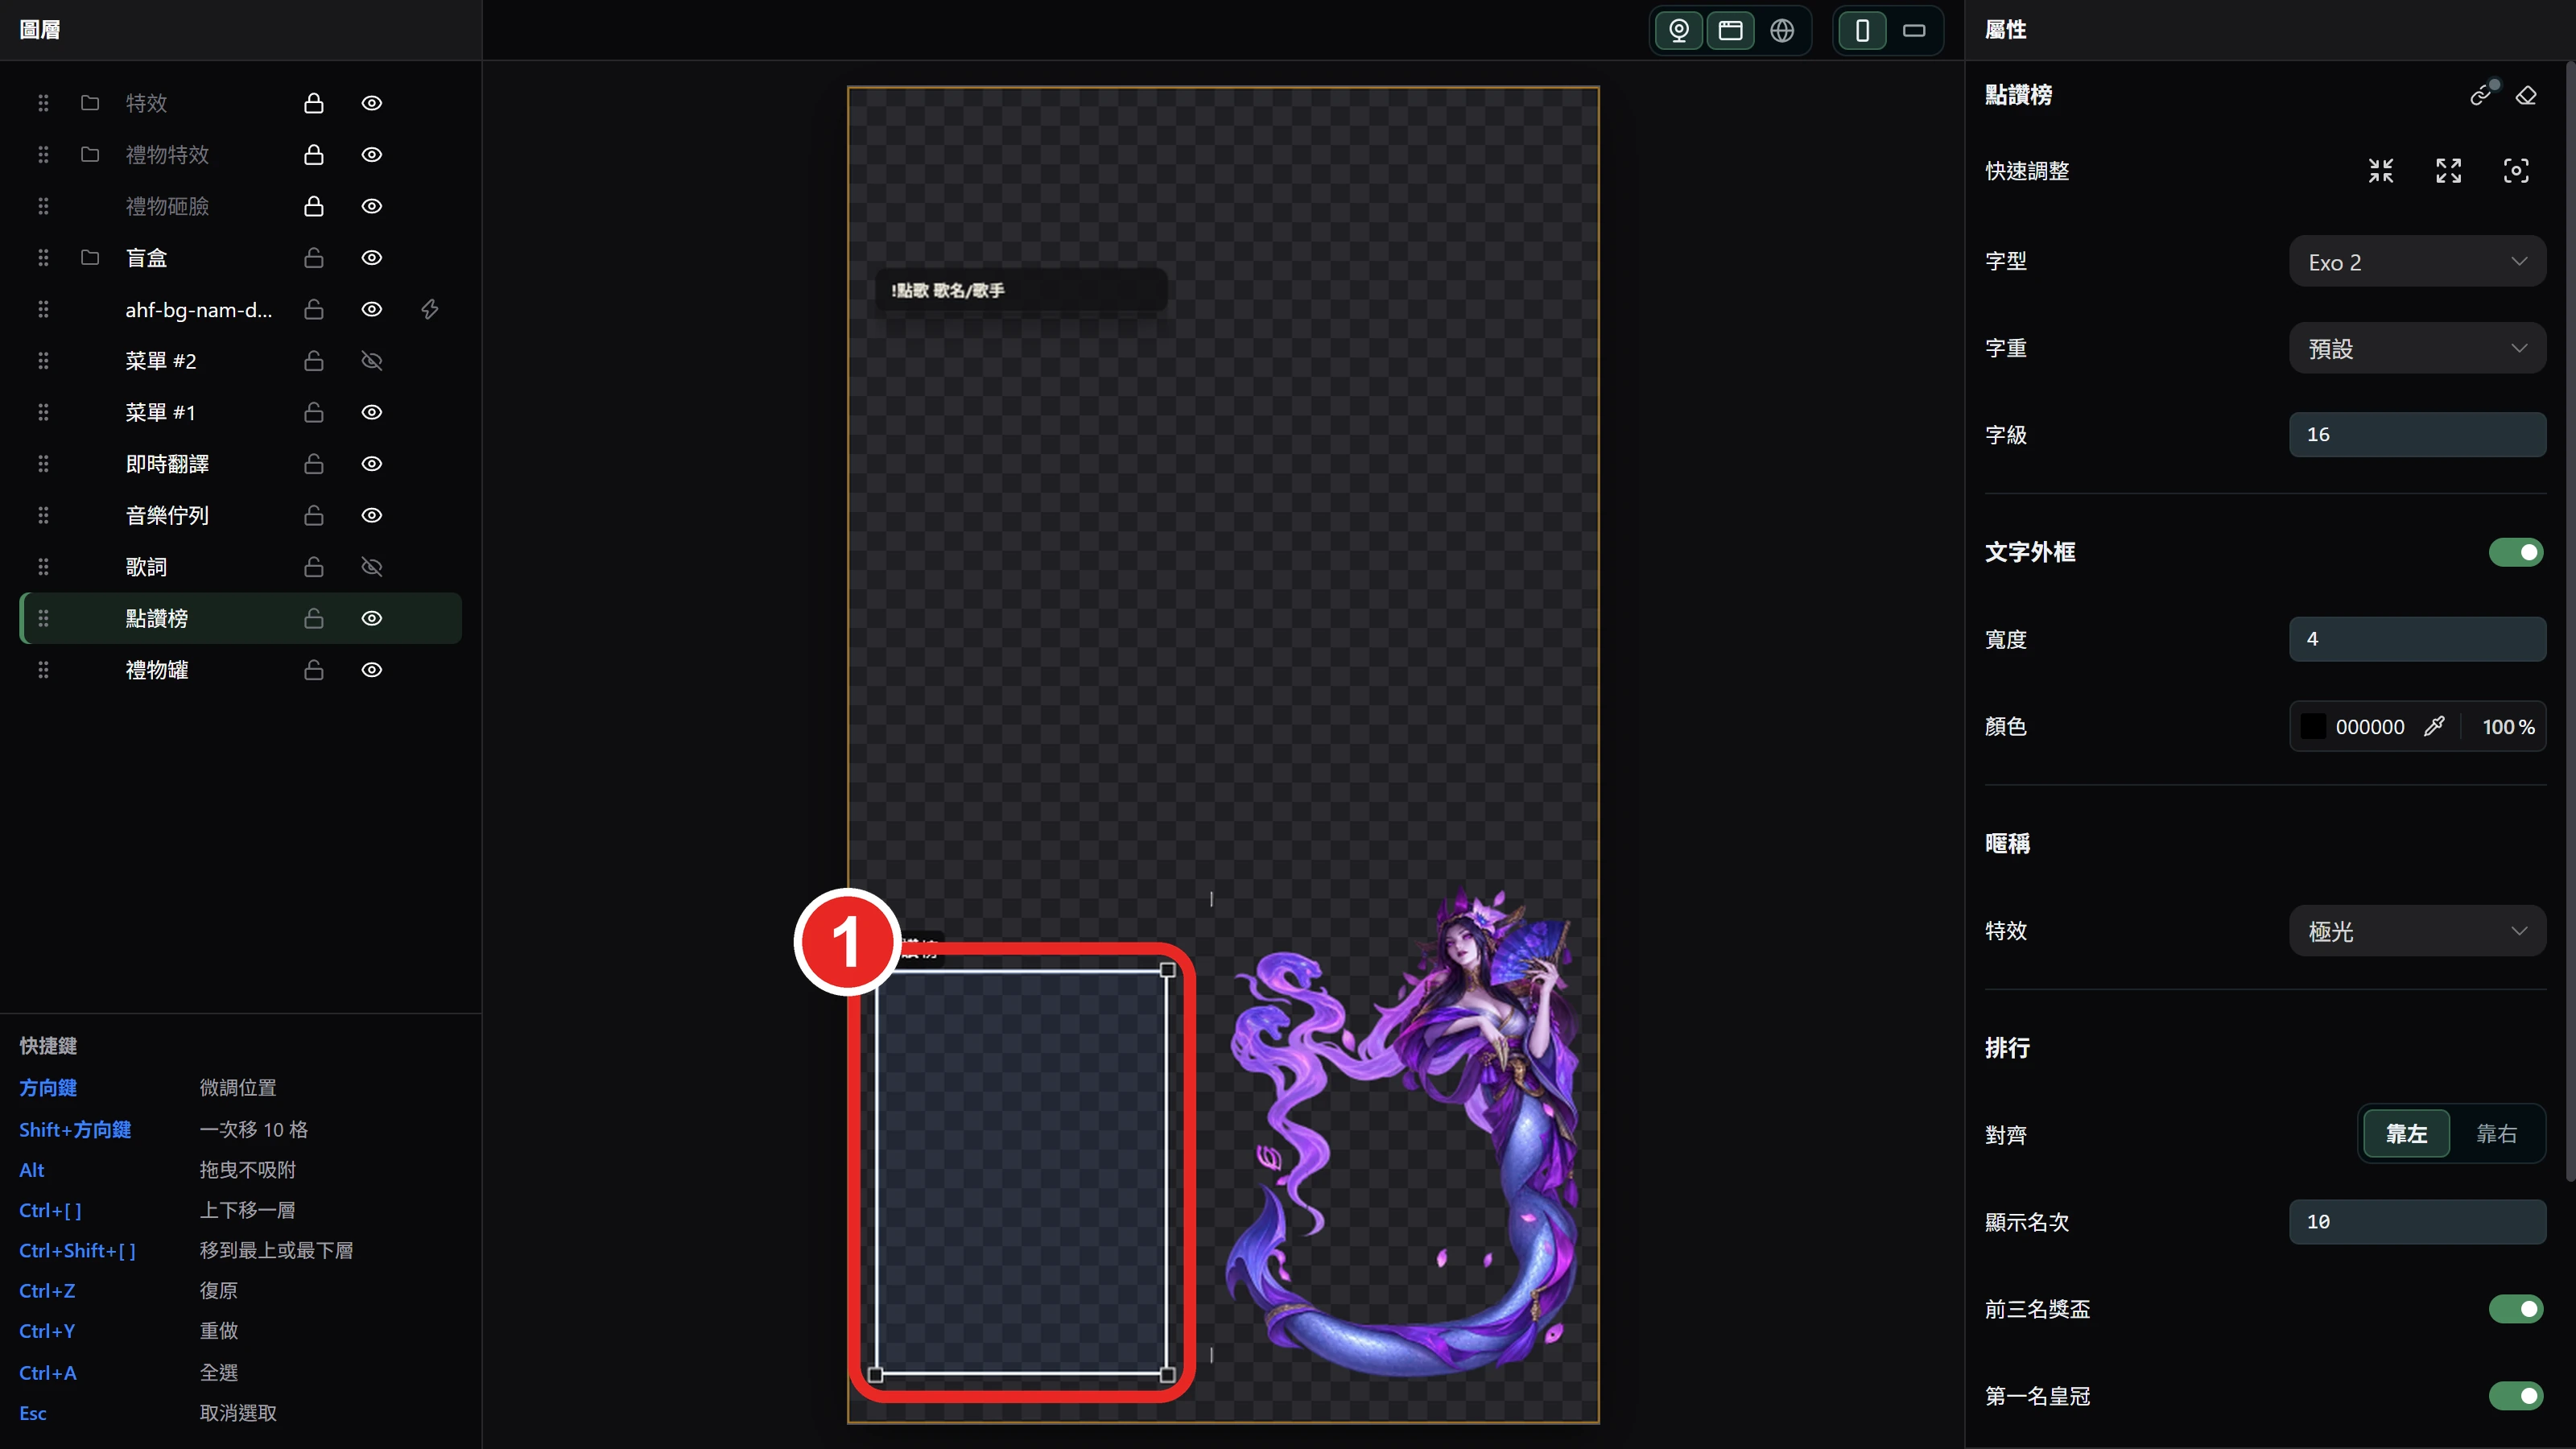Click the lightning icon on ahf-bg-nam-d layer
The height and width of the screenshot is (1449, 2576).
coord(430,309)
